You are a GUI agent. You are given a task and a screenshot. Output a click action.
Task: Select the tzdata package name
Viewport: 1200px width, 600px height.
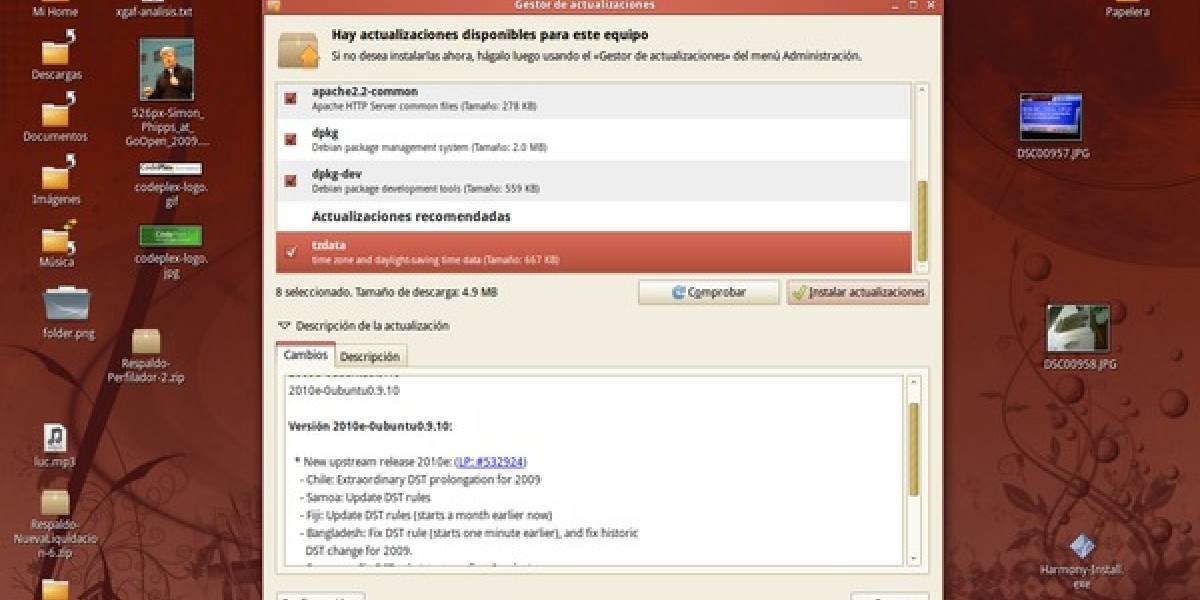[328, 245]
